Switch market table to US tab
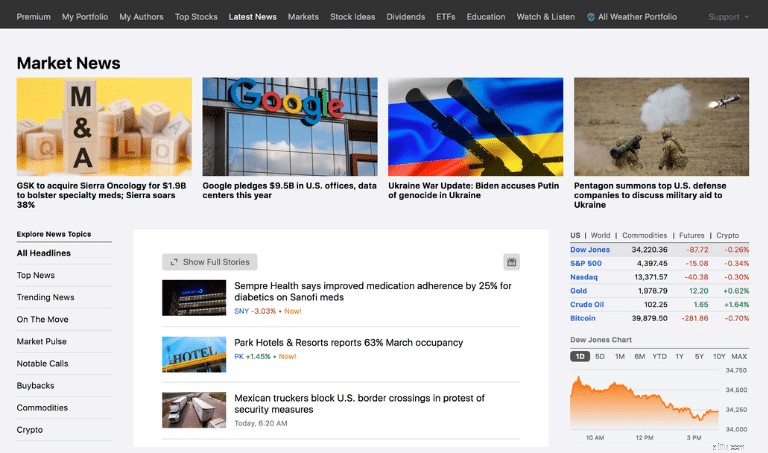Image resolution: width=768 pixels, height=453 pixels. 575,235
